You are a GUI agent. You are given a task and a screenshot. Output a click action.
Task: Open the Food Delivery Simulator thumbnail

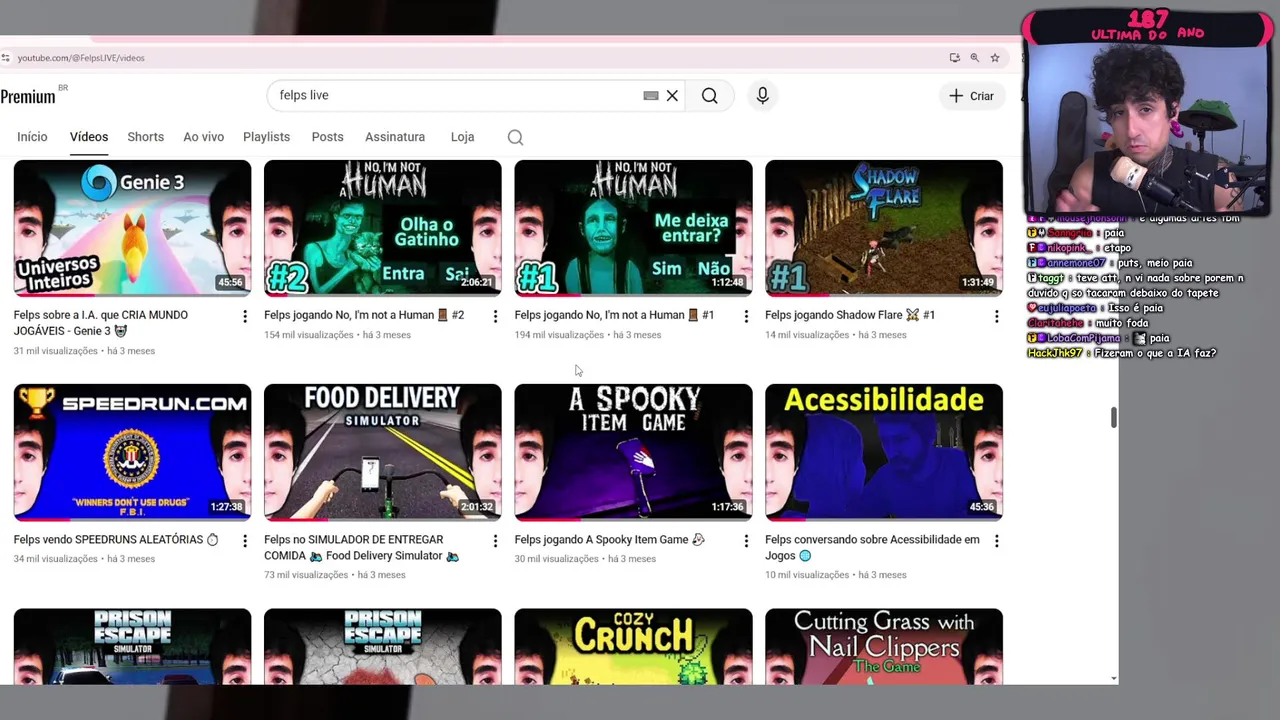click(x=383, y=452)
